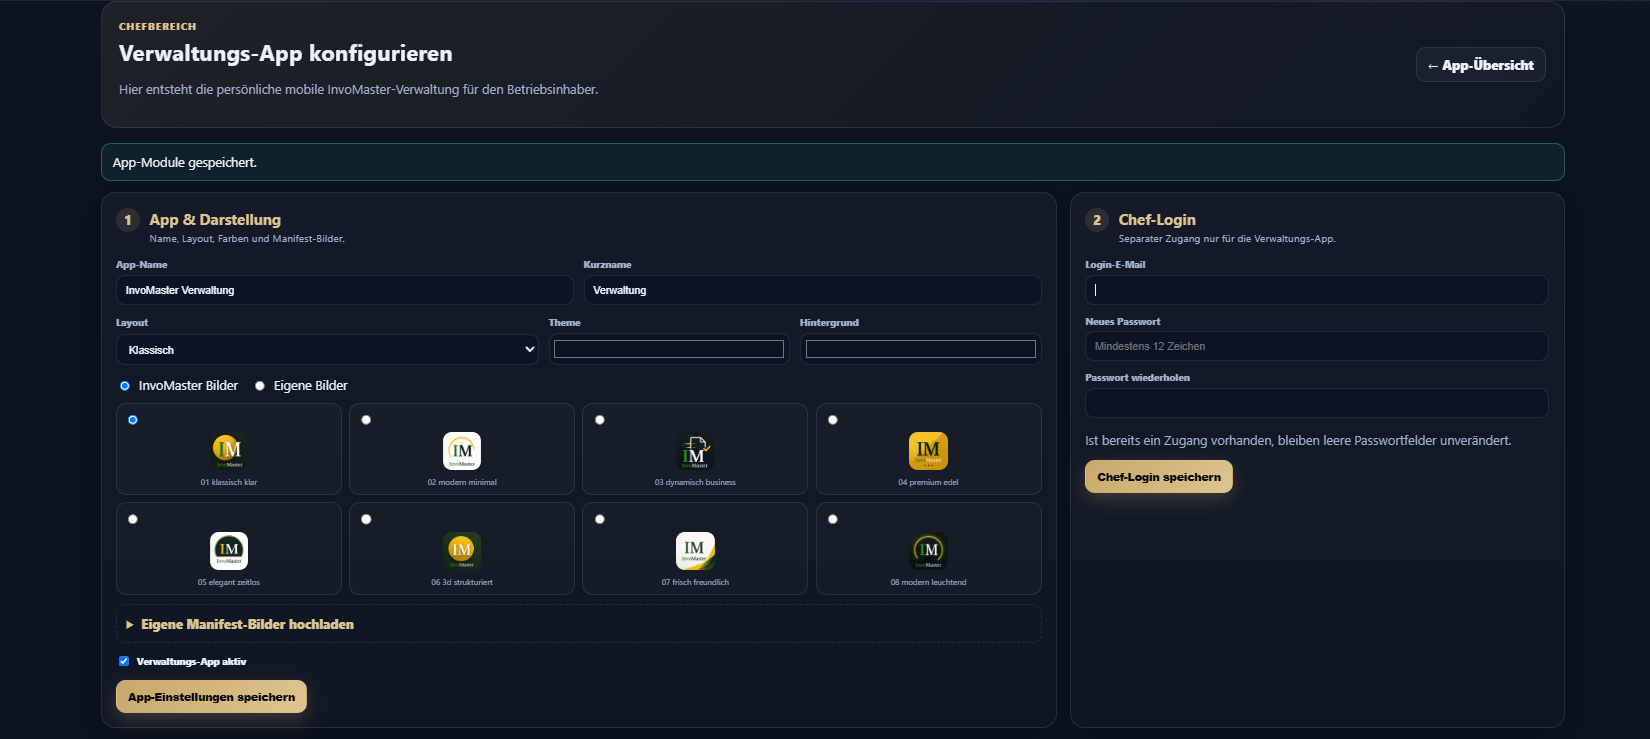Focus the Kurzname input field

[x=813, y=290]
